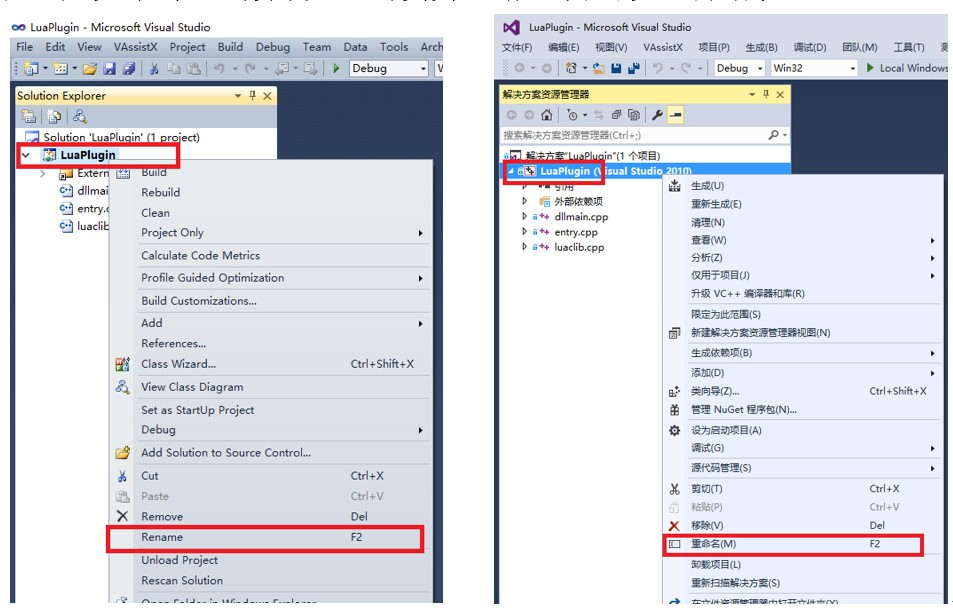Click Save All icon in left window toolbar
This screenshot has height=614, width=953.
[x=128, y=69]
